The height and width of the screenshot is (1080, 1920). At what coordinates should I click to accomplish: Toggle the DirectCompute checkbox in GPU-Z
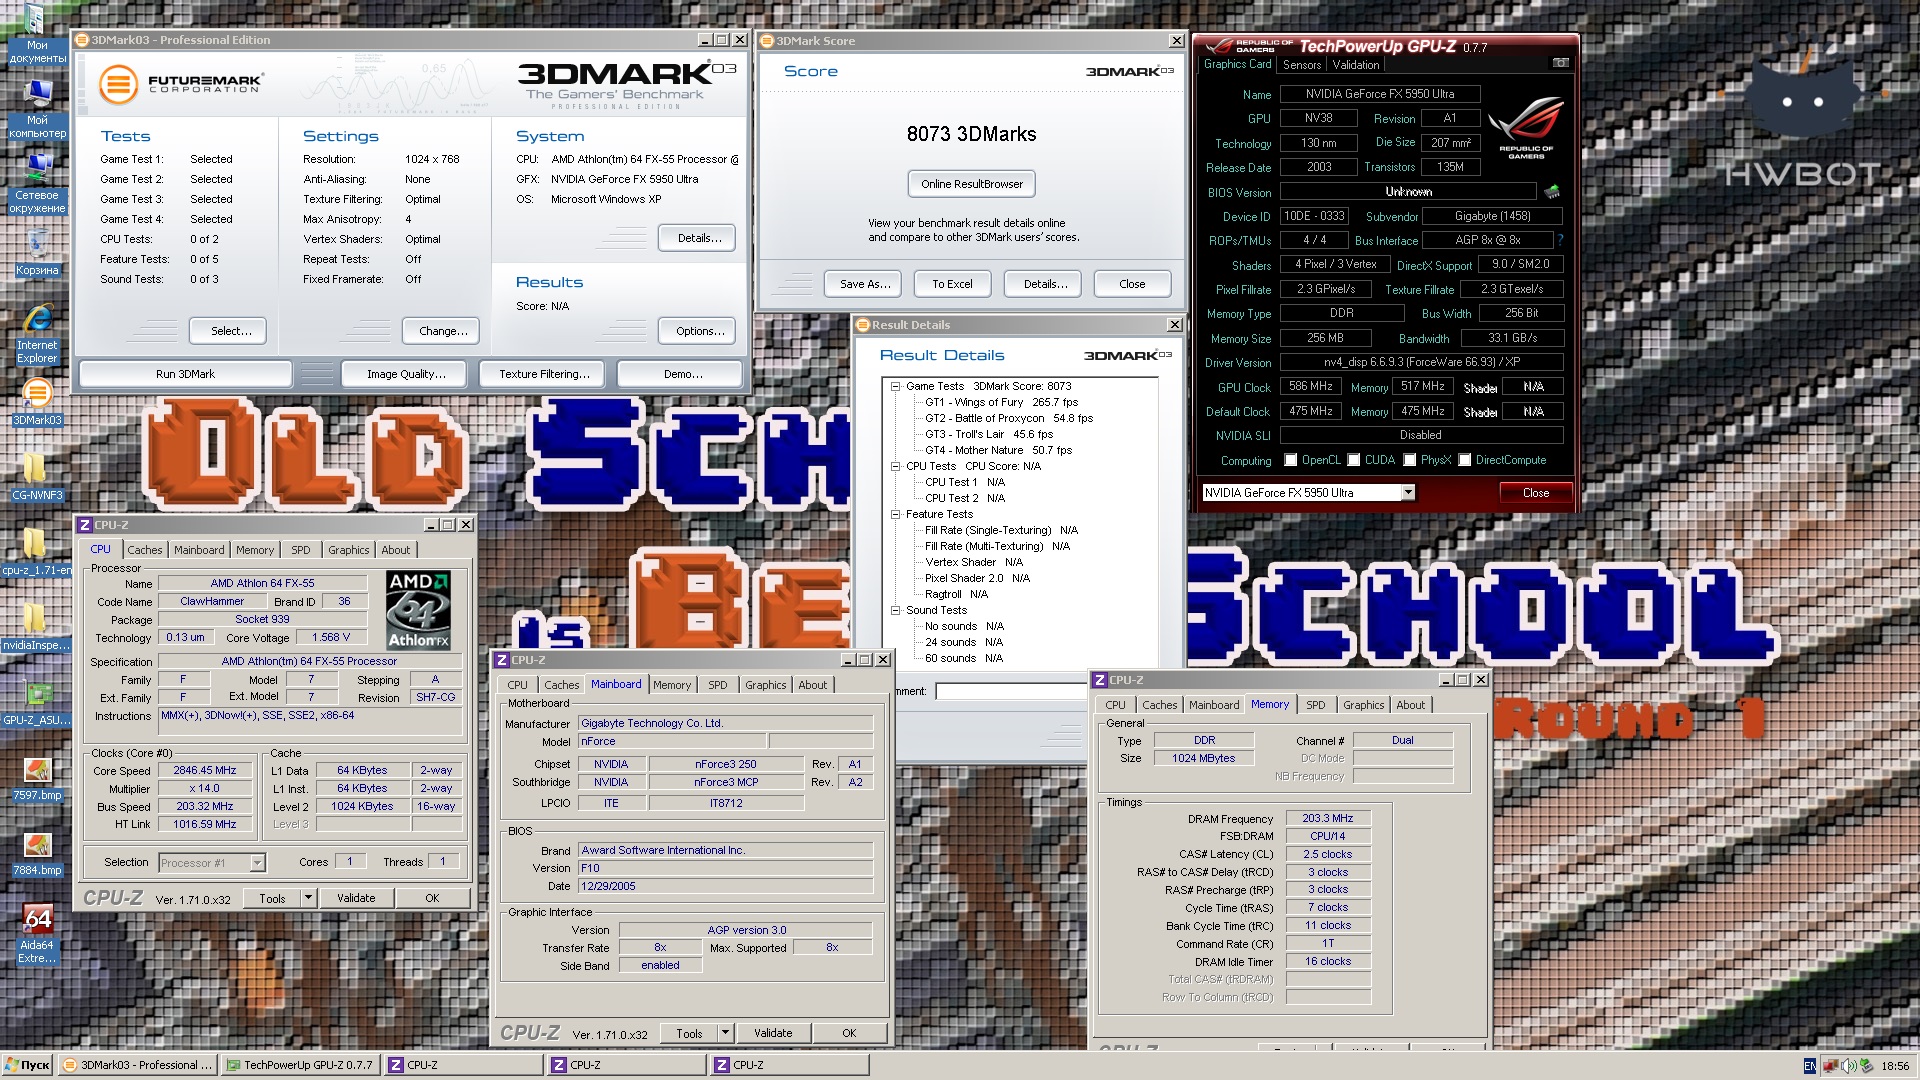tap(1465, 460)
